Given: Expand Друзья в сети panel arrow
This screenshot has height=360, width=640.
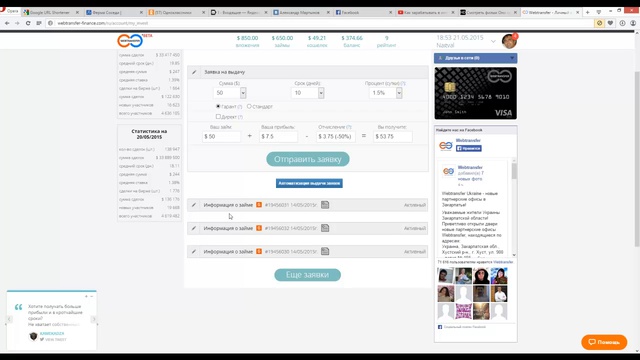Looking at the screenshot, I should click(512, 58).
